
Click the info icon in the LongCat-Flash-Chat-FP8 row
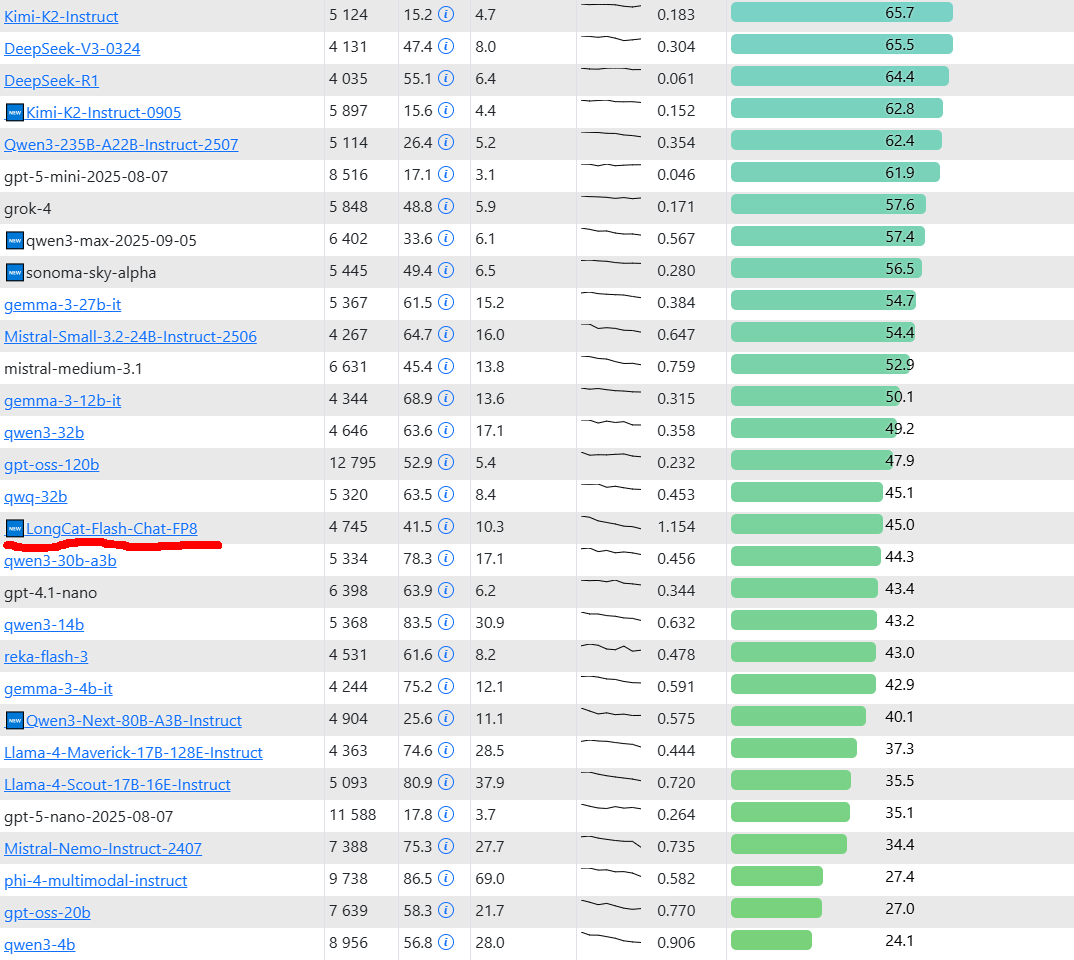pos(446,527)
